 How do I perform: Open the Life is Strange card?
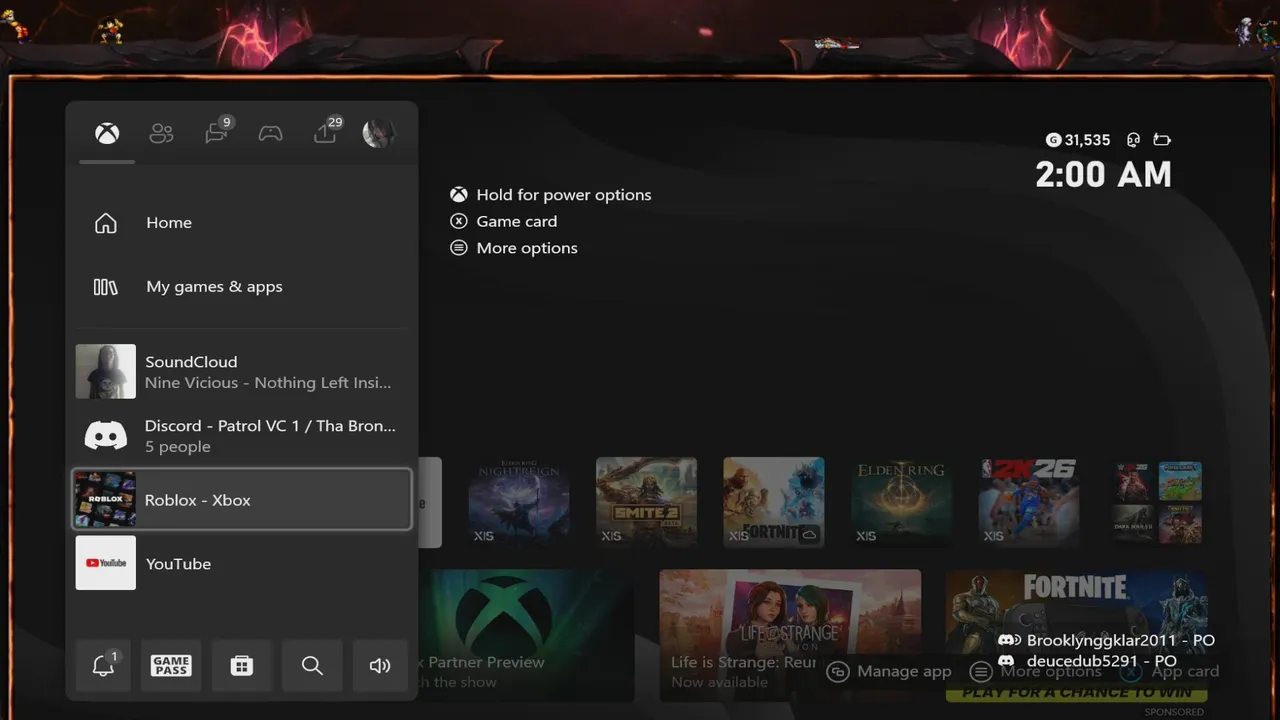click(x=790, y=635)
